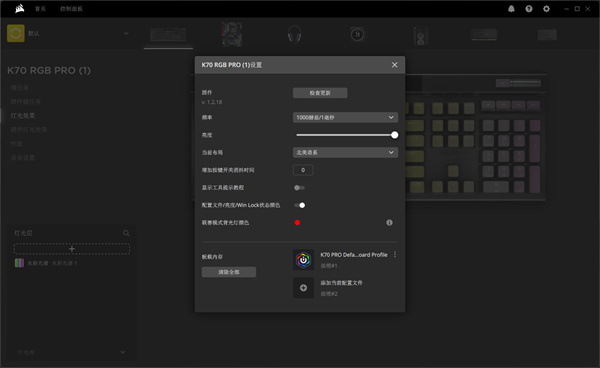Toggle the profile/brightness/Win Lock indicator color switch
The image size is (600, 368).
pos(300,205)
